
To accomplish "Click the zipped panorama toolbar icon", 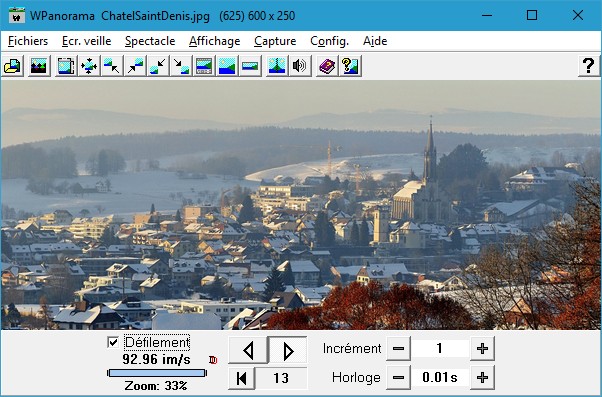I will [277, 66].
